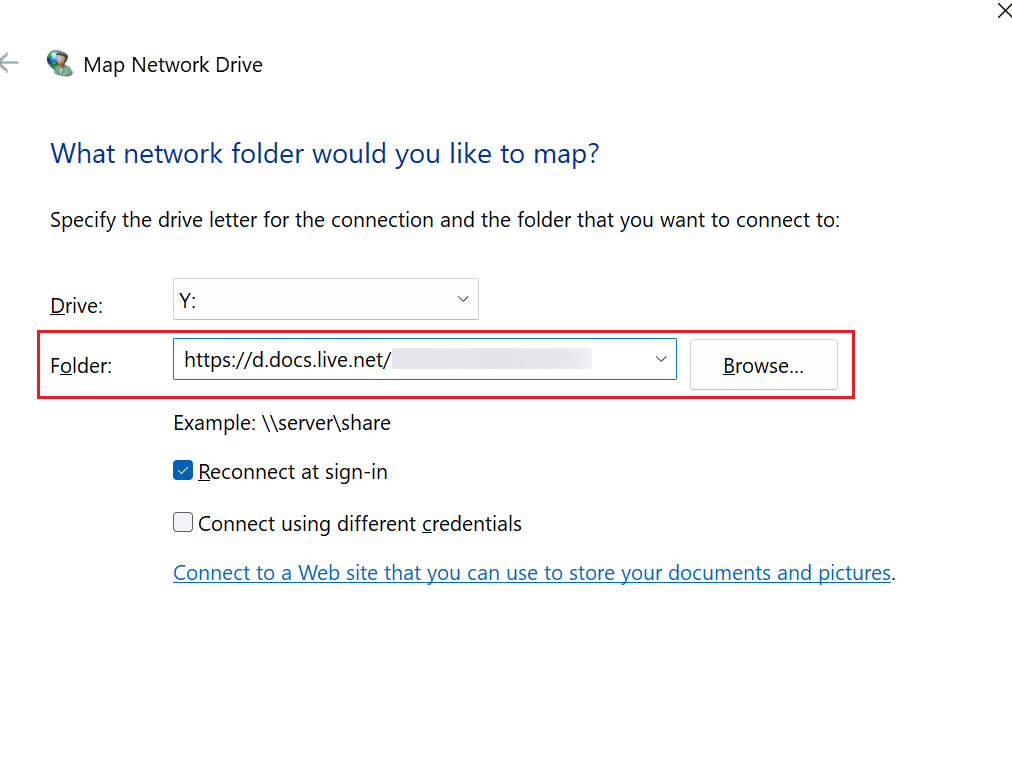The width and height of the screenshot is (1012, 764).
Task: Open the Folder path dropdown arrow
Action: pos(660,358)
